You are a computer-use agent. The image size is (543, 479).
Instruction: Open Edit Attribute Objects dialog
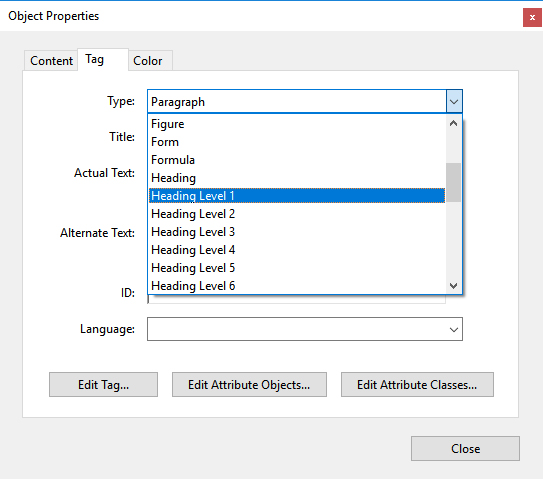click(x=249, y=384)
